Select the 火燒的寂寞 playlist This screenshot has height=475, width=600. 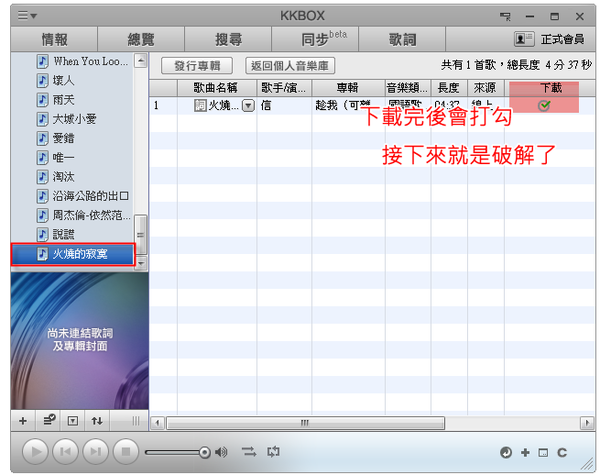click(73, 254)
